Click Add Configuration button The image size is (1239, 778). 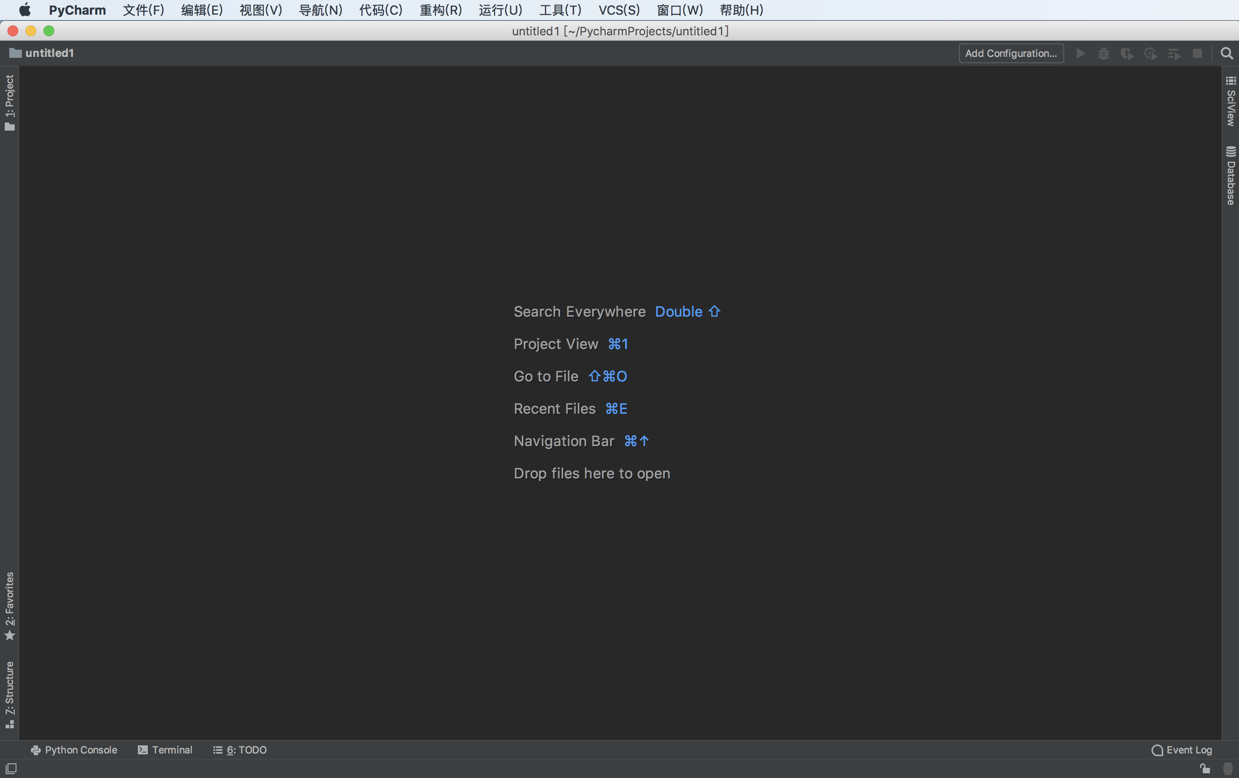(1011, 53)
